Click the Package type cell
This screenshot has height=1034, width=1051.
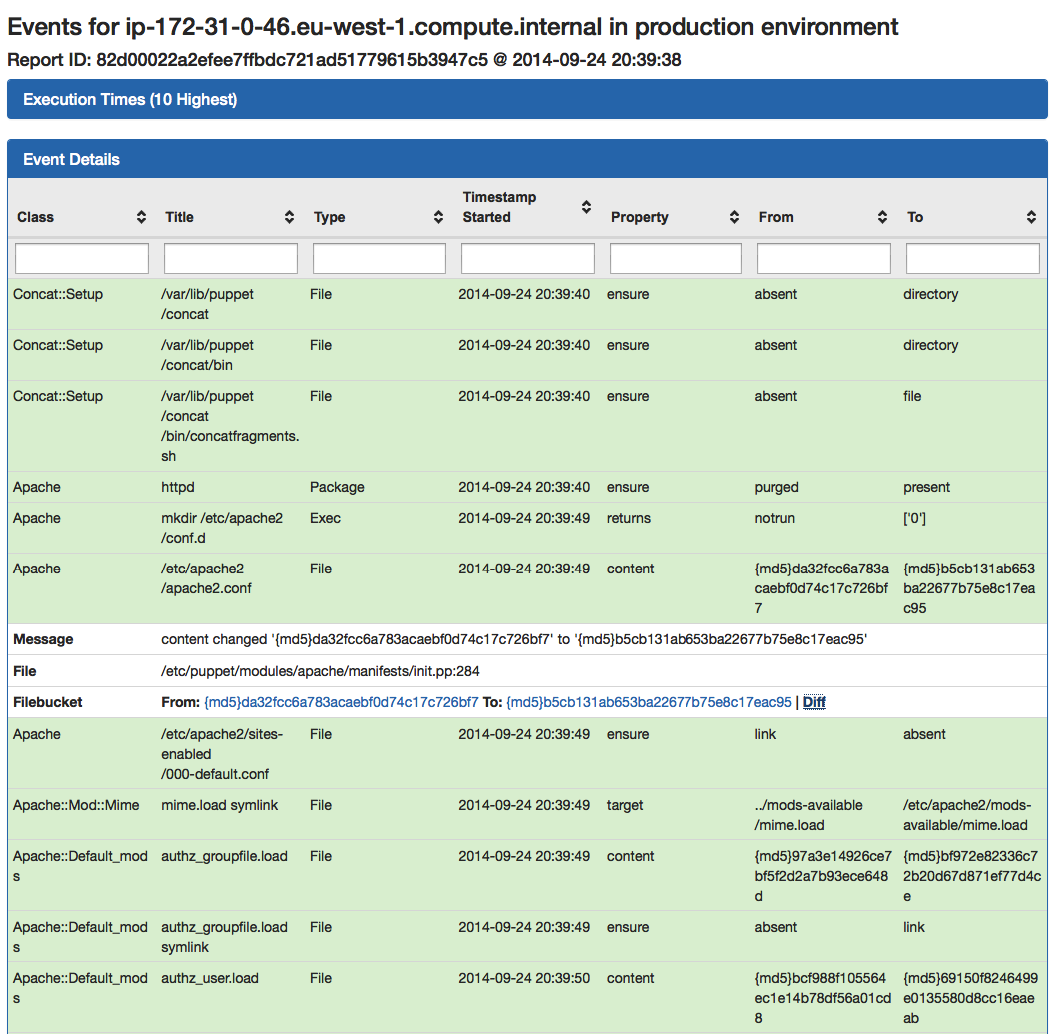point(337,487)
